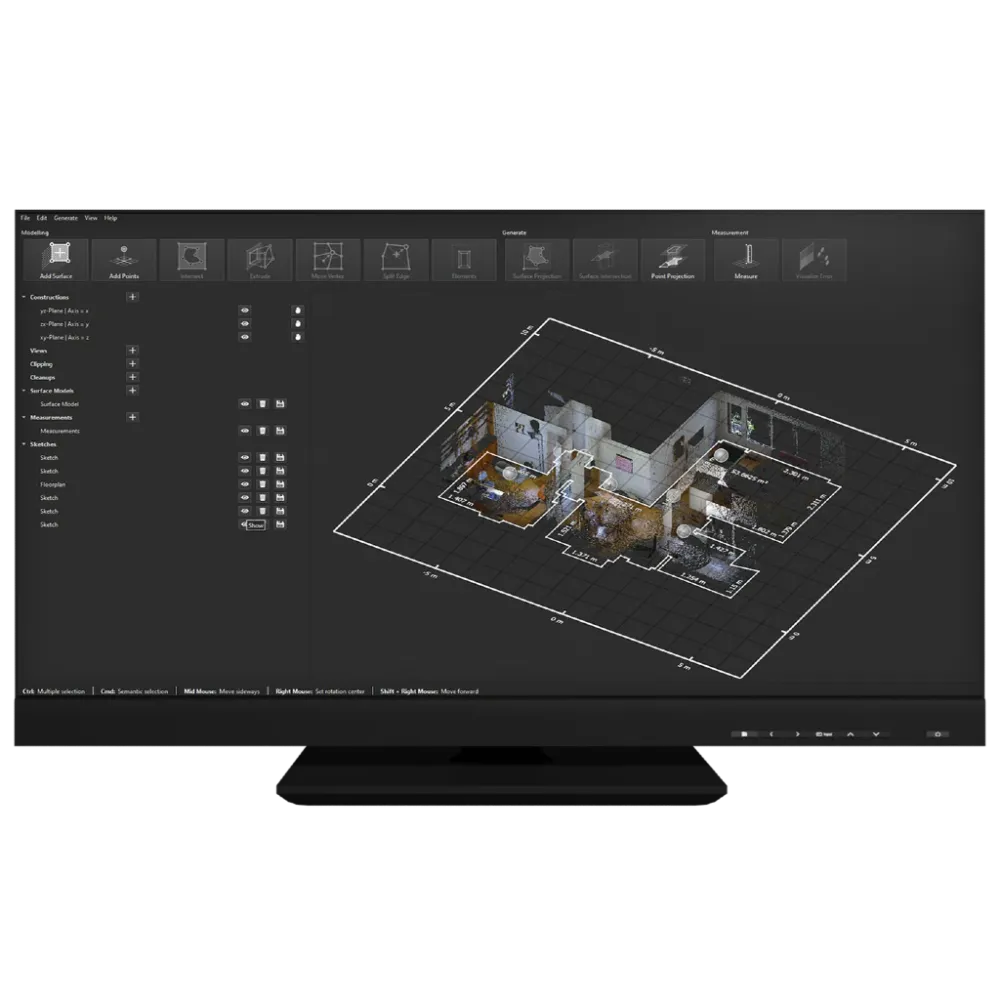The height and width of the screenshot is (1000, 1000).
Task: Open the File menu
Action: point(26,217)
